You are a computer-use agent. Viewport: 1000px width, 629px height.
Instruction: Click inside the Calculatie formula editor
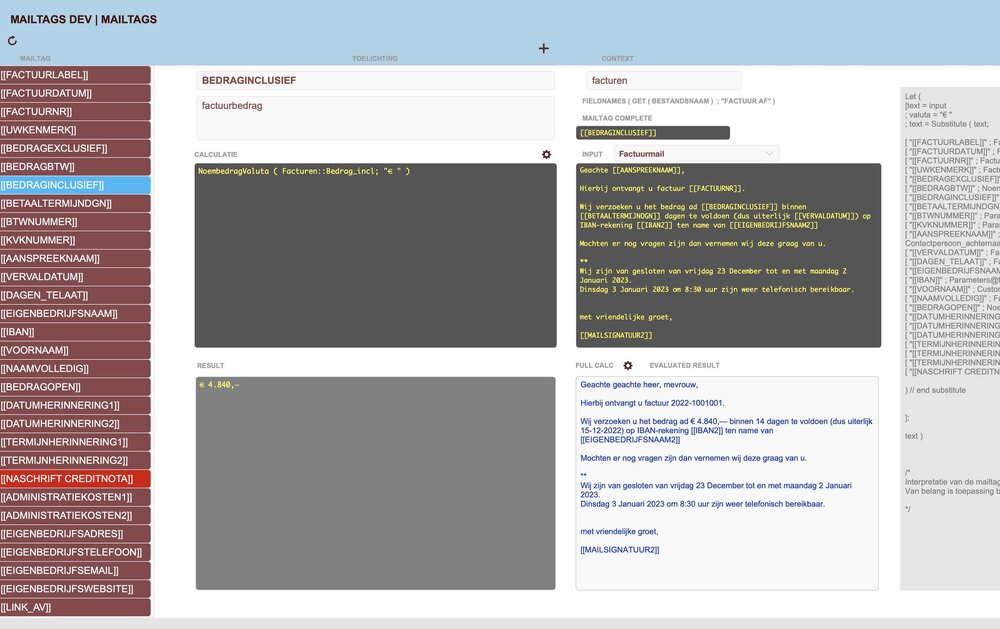click(x=375, y=255)
